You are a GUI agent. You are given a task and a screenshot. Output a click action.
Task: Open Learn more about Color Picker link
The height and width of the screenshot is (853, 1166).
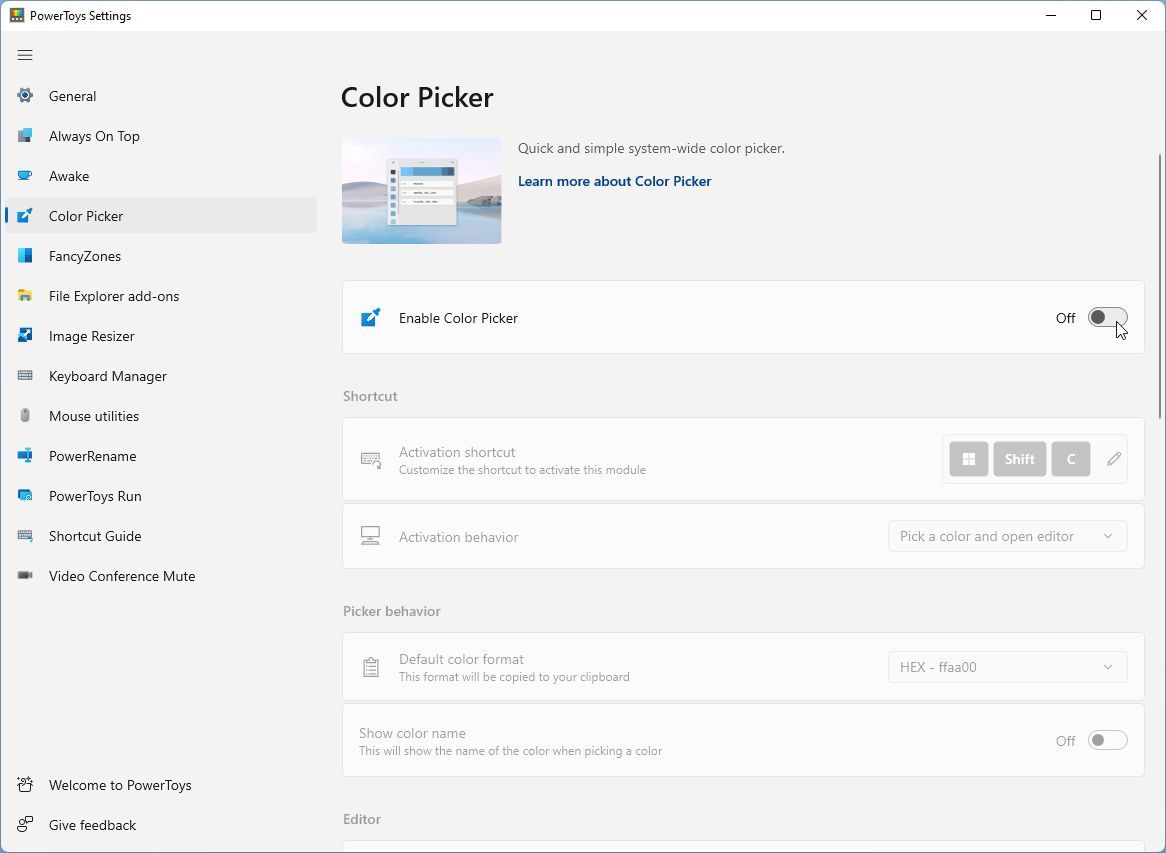614,181
